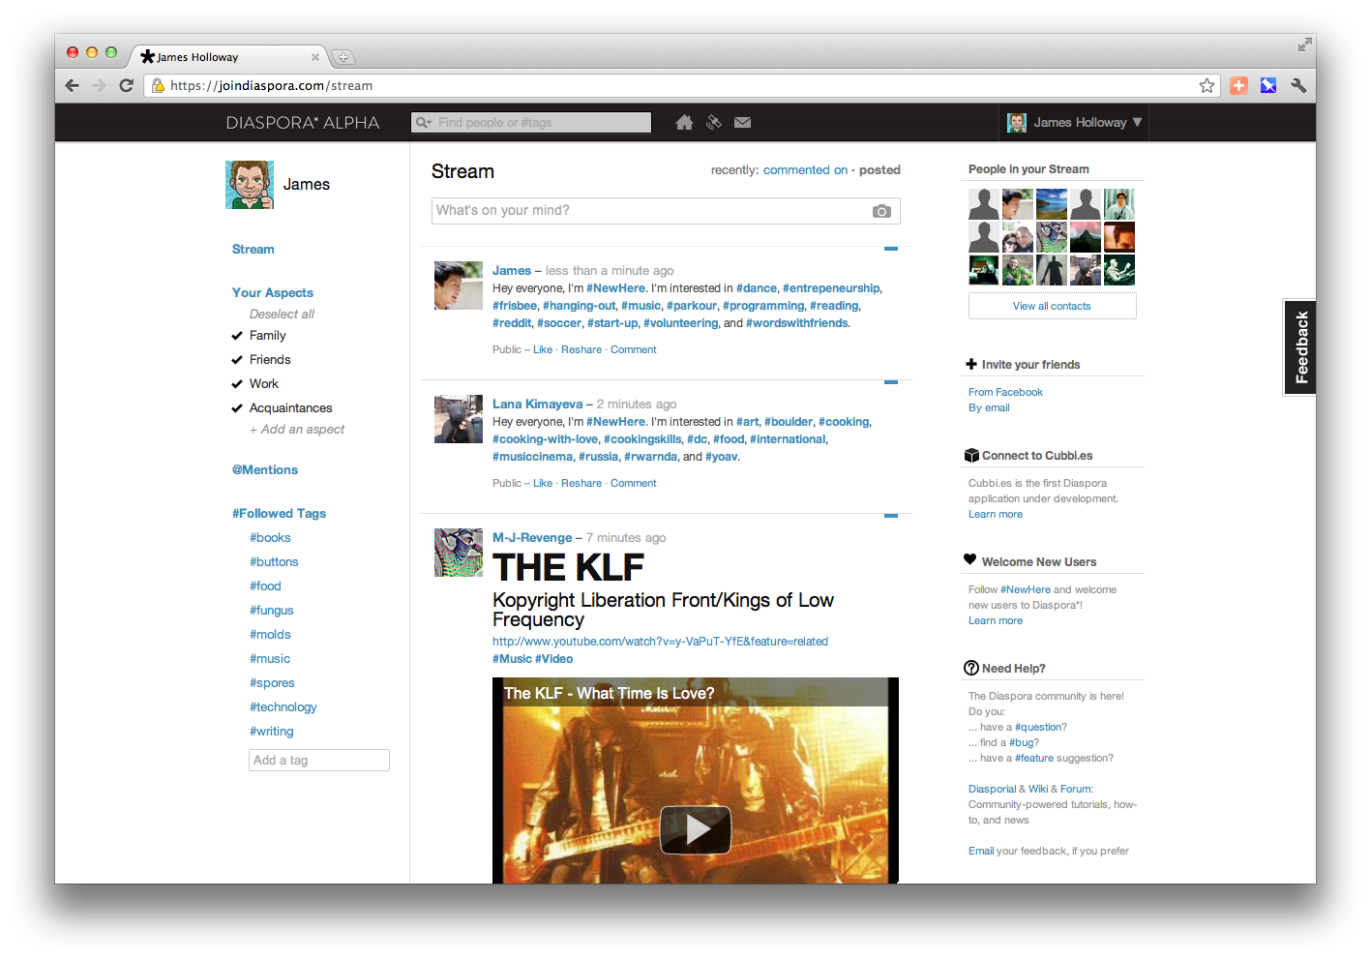The height and width of the screenshot is (960, 1371).
Task: Click M-J-Revenge's post avatar
Action: click(x=458, y=553)
